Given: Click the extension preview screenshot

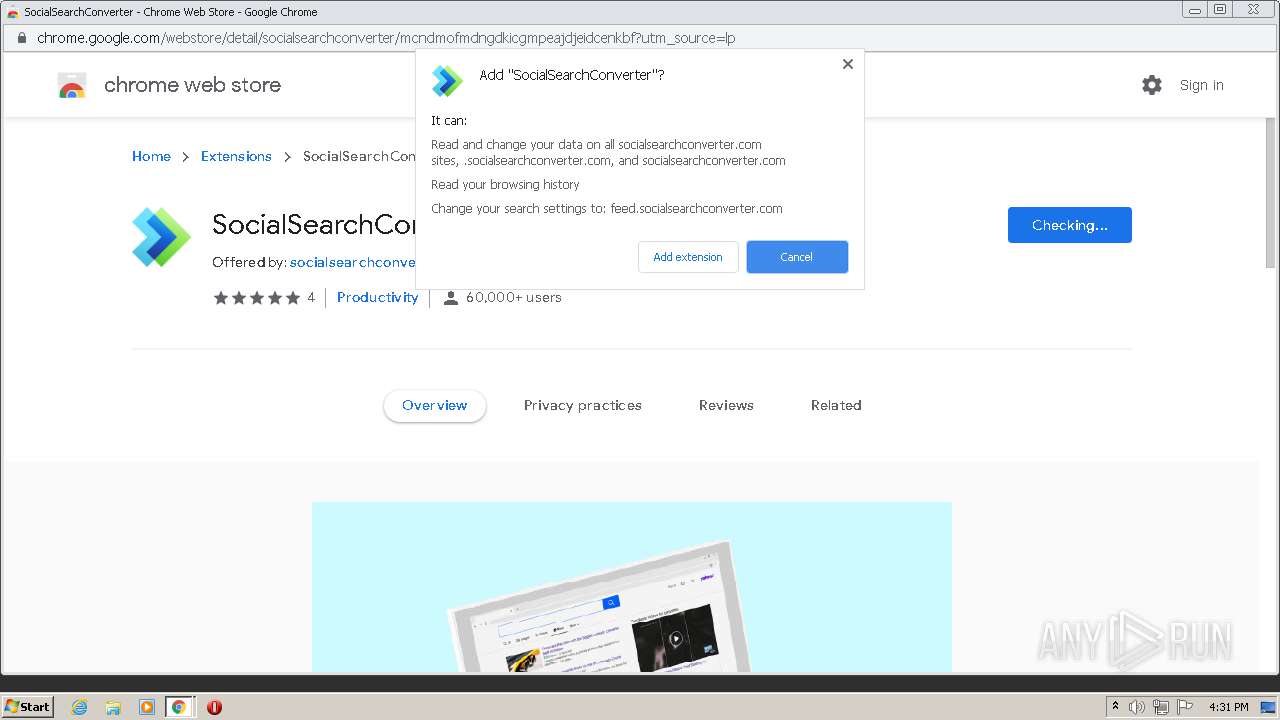Looking at the screenshot, I should click(632, 587).
